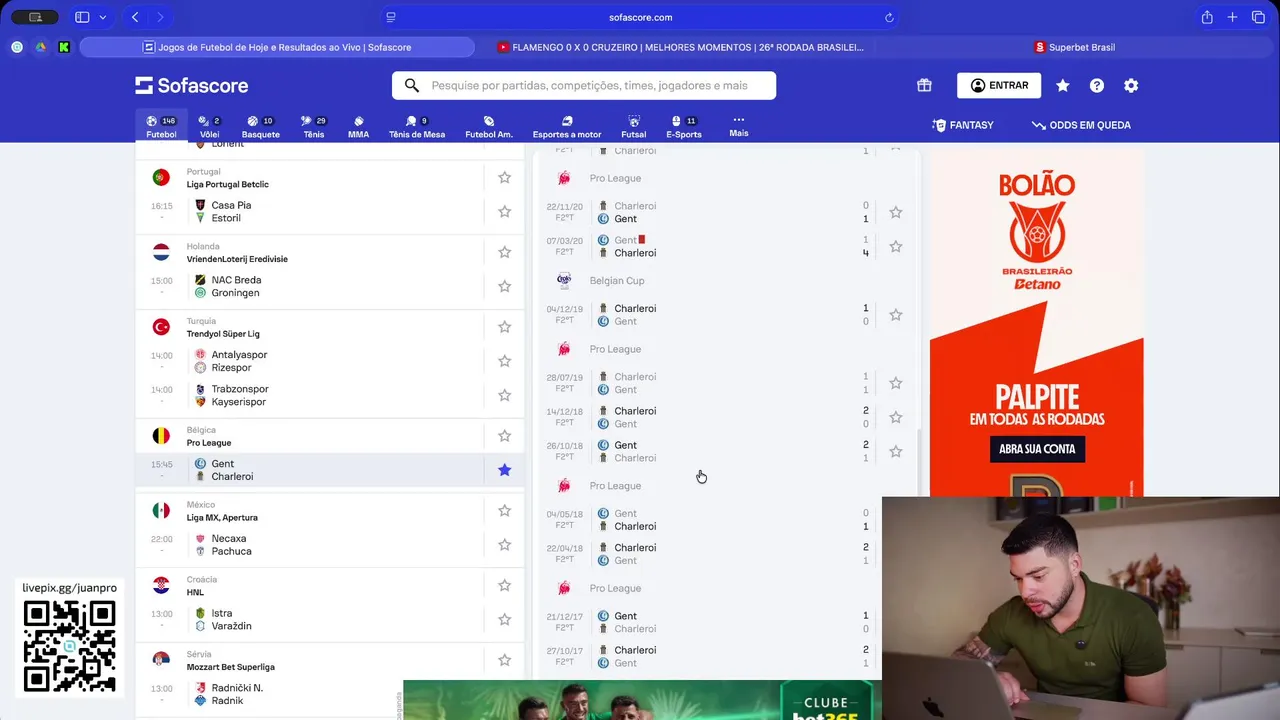The image size is (1280, 720).
Task: Open the Mais sports dropdown
Action: click(x=739, y=126)
